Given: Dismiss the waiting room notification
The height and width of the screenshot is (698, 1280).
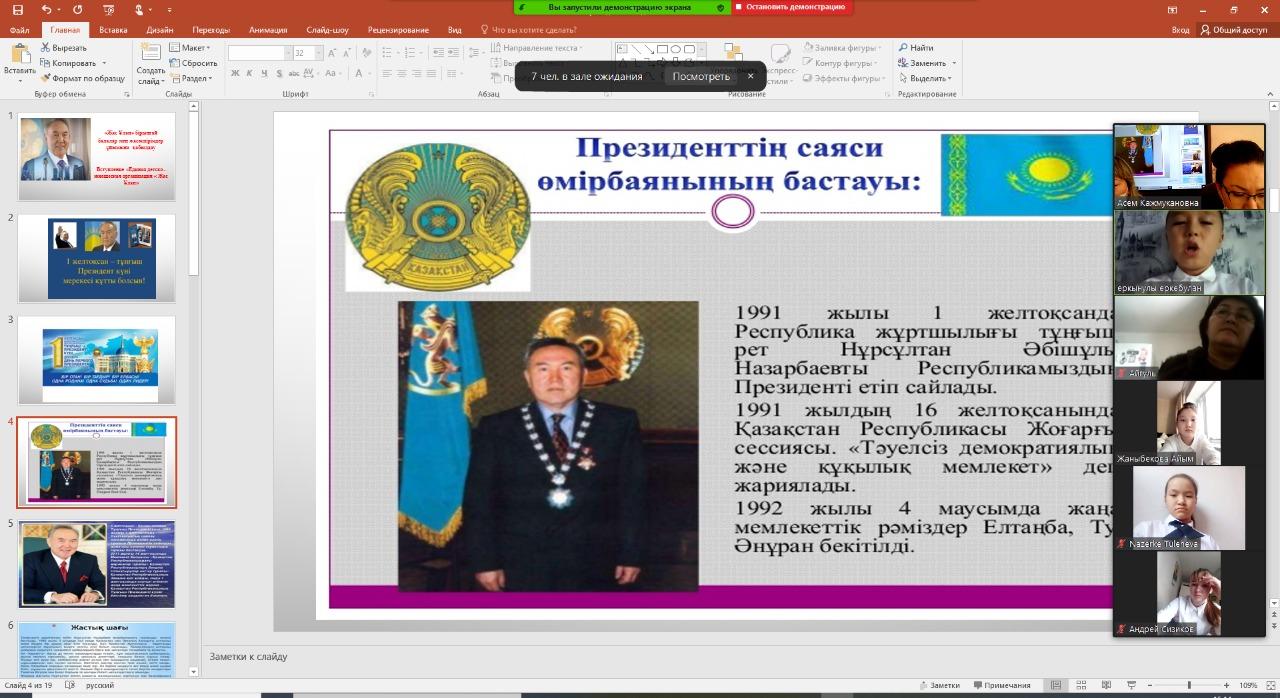Looking at the screenshot, I should click(x=751, y=76).
